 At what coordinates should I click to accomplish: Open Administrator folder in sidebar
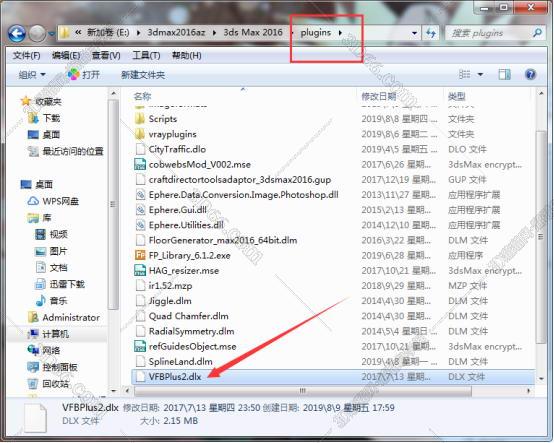(64, 317)
